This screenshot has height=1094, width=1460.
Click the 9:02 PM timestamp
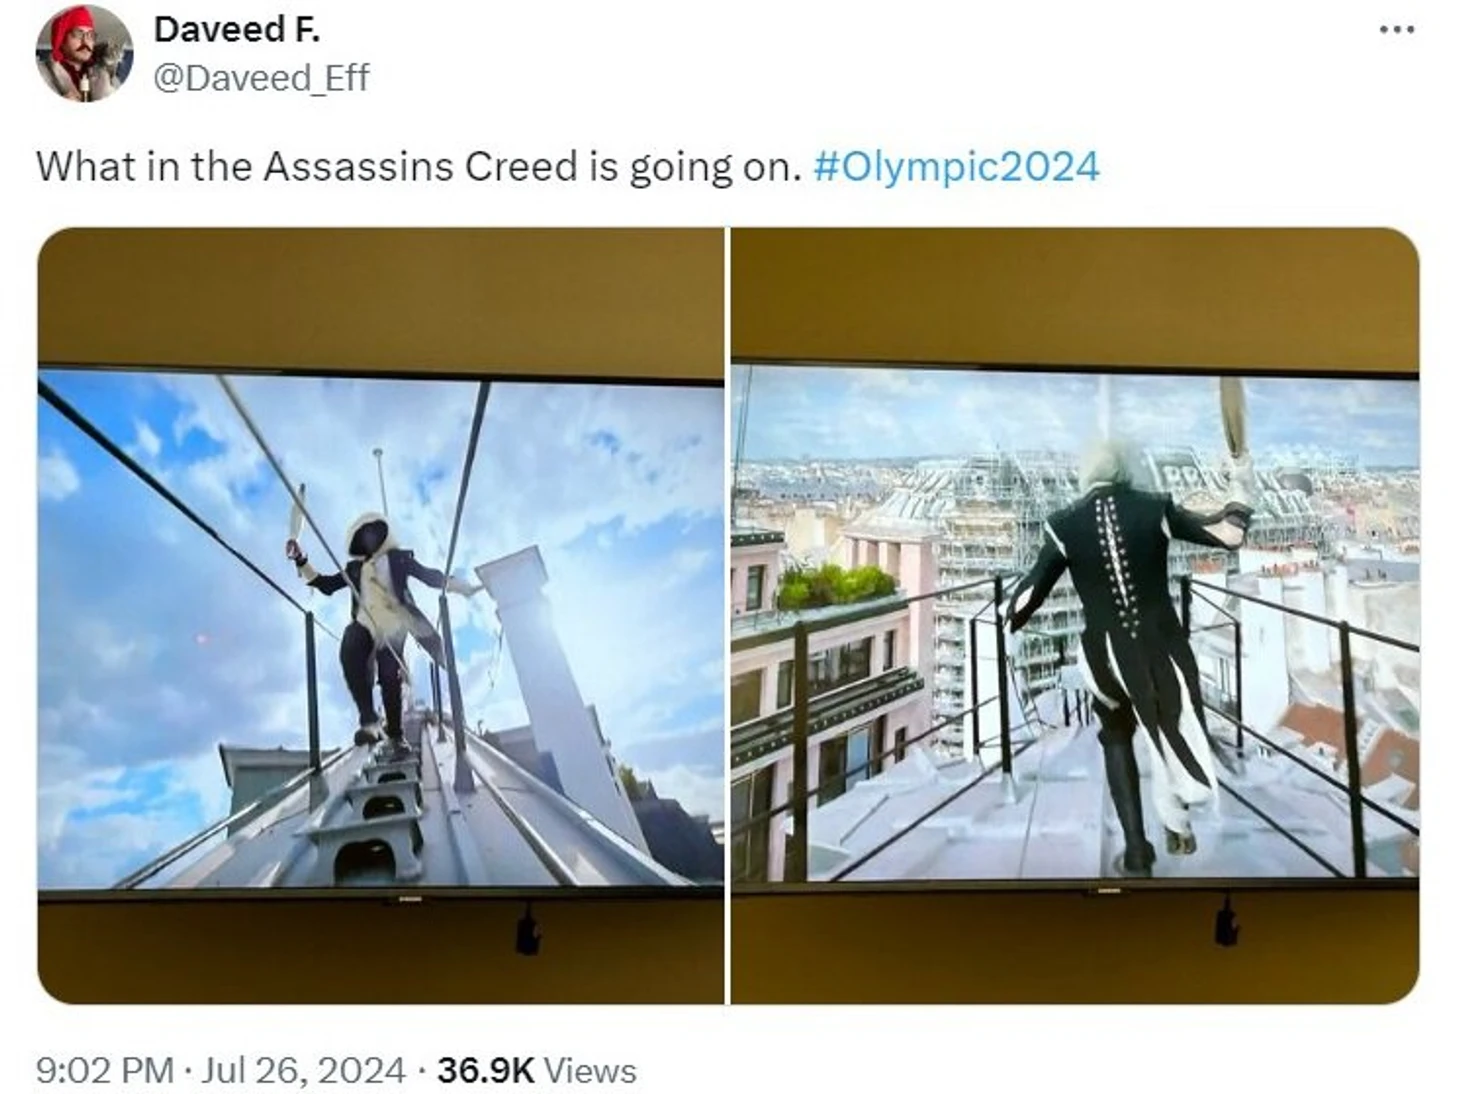point(105,1070)
